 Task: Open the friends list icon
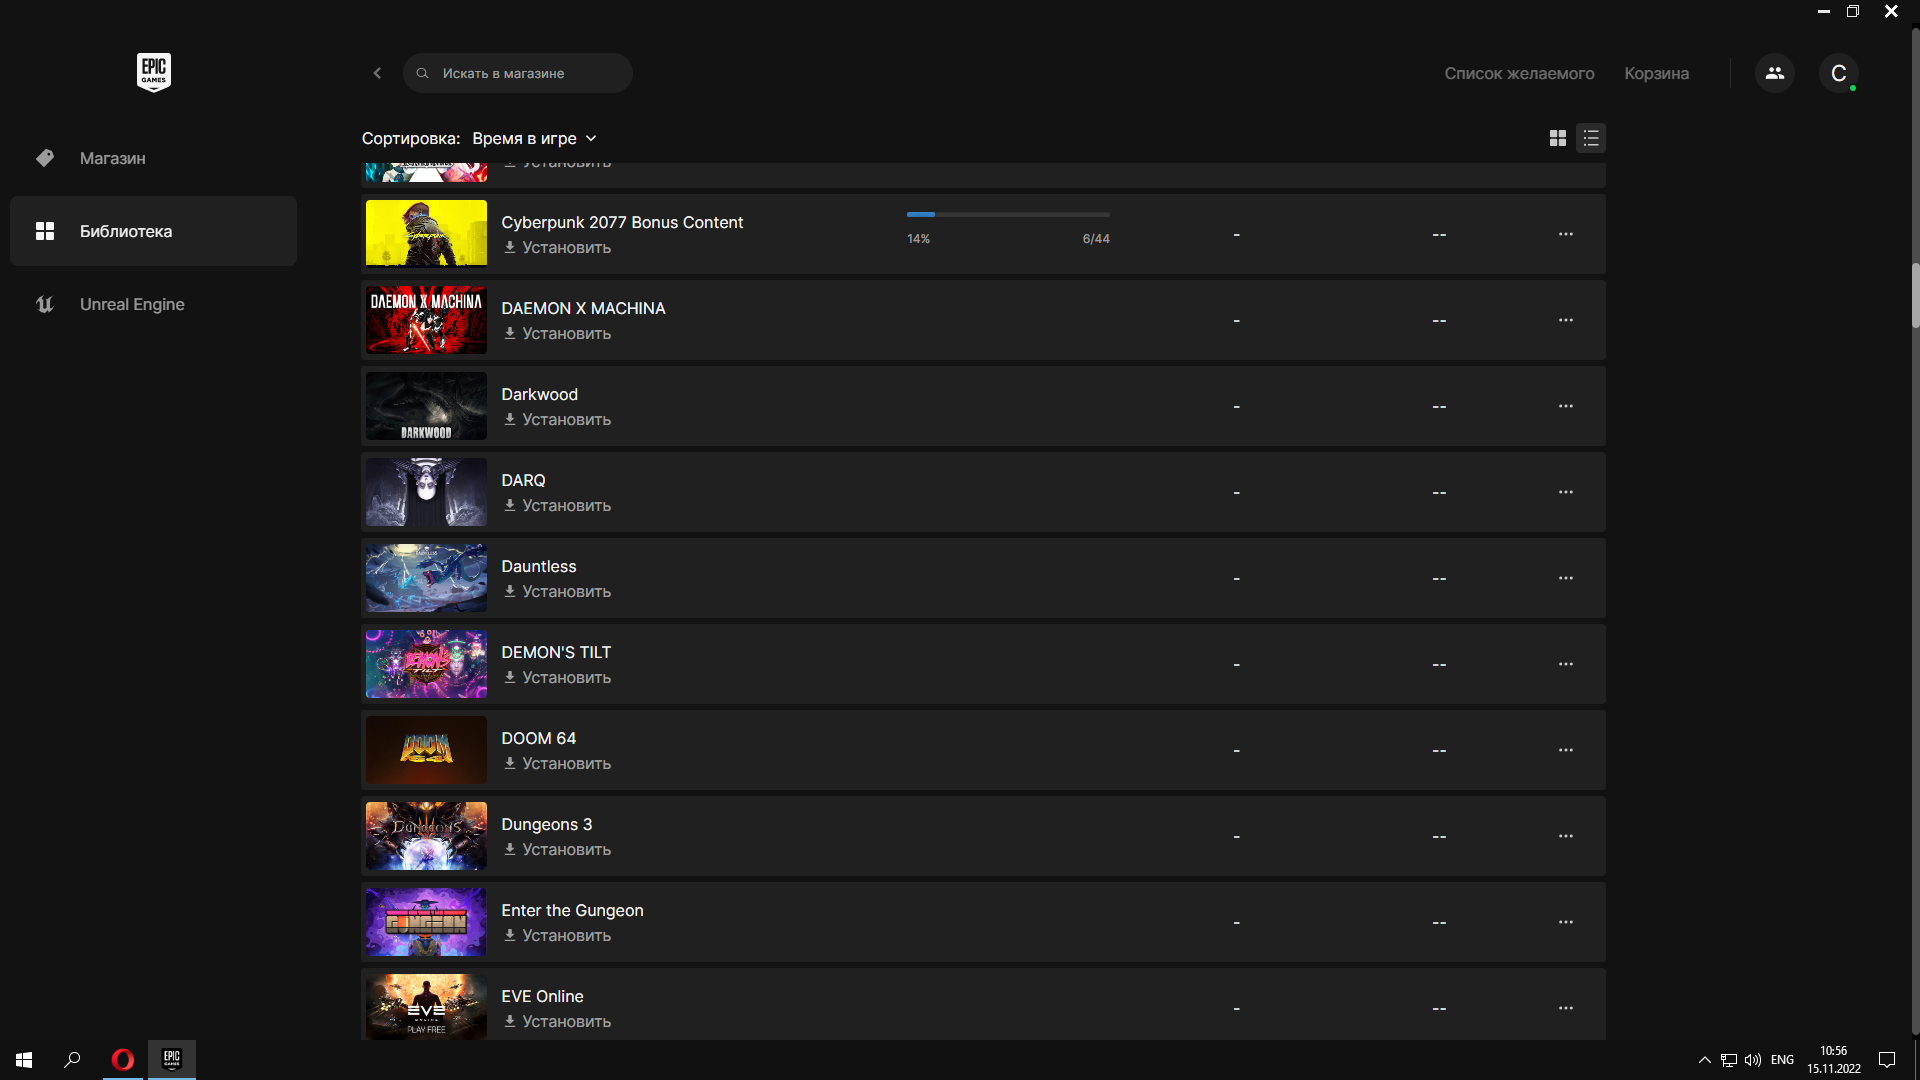tap(1775, 73)
